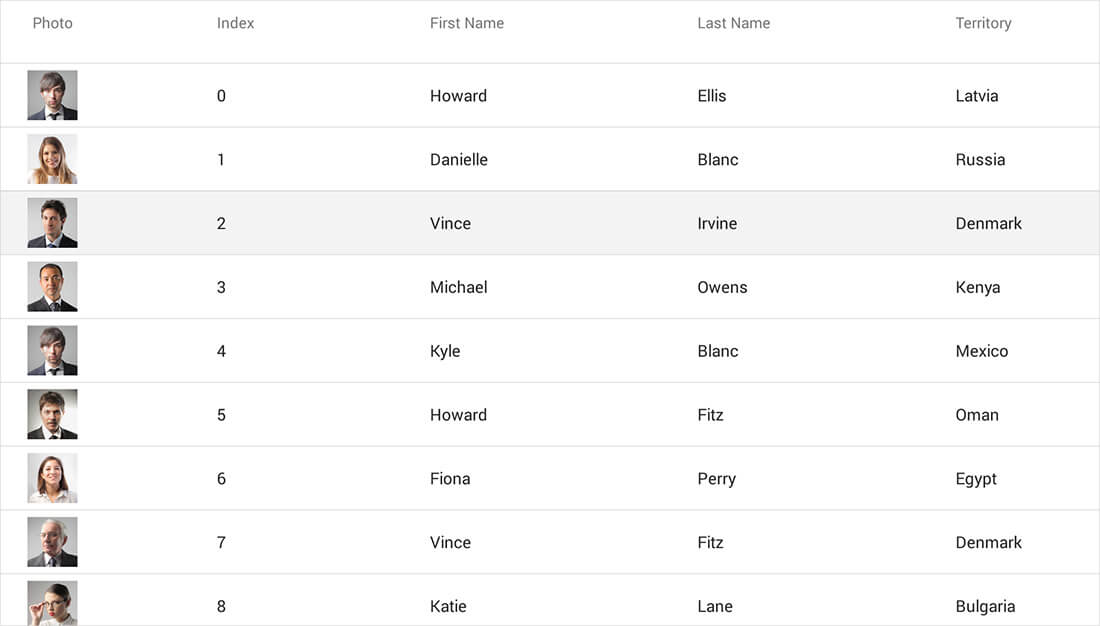Sort by the Territory column header

984,23
